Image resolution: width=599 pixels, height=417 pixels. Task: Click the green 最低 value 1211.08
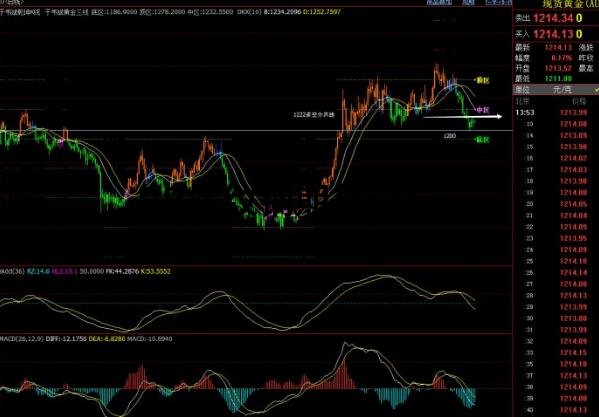click(558, 79)
